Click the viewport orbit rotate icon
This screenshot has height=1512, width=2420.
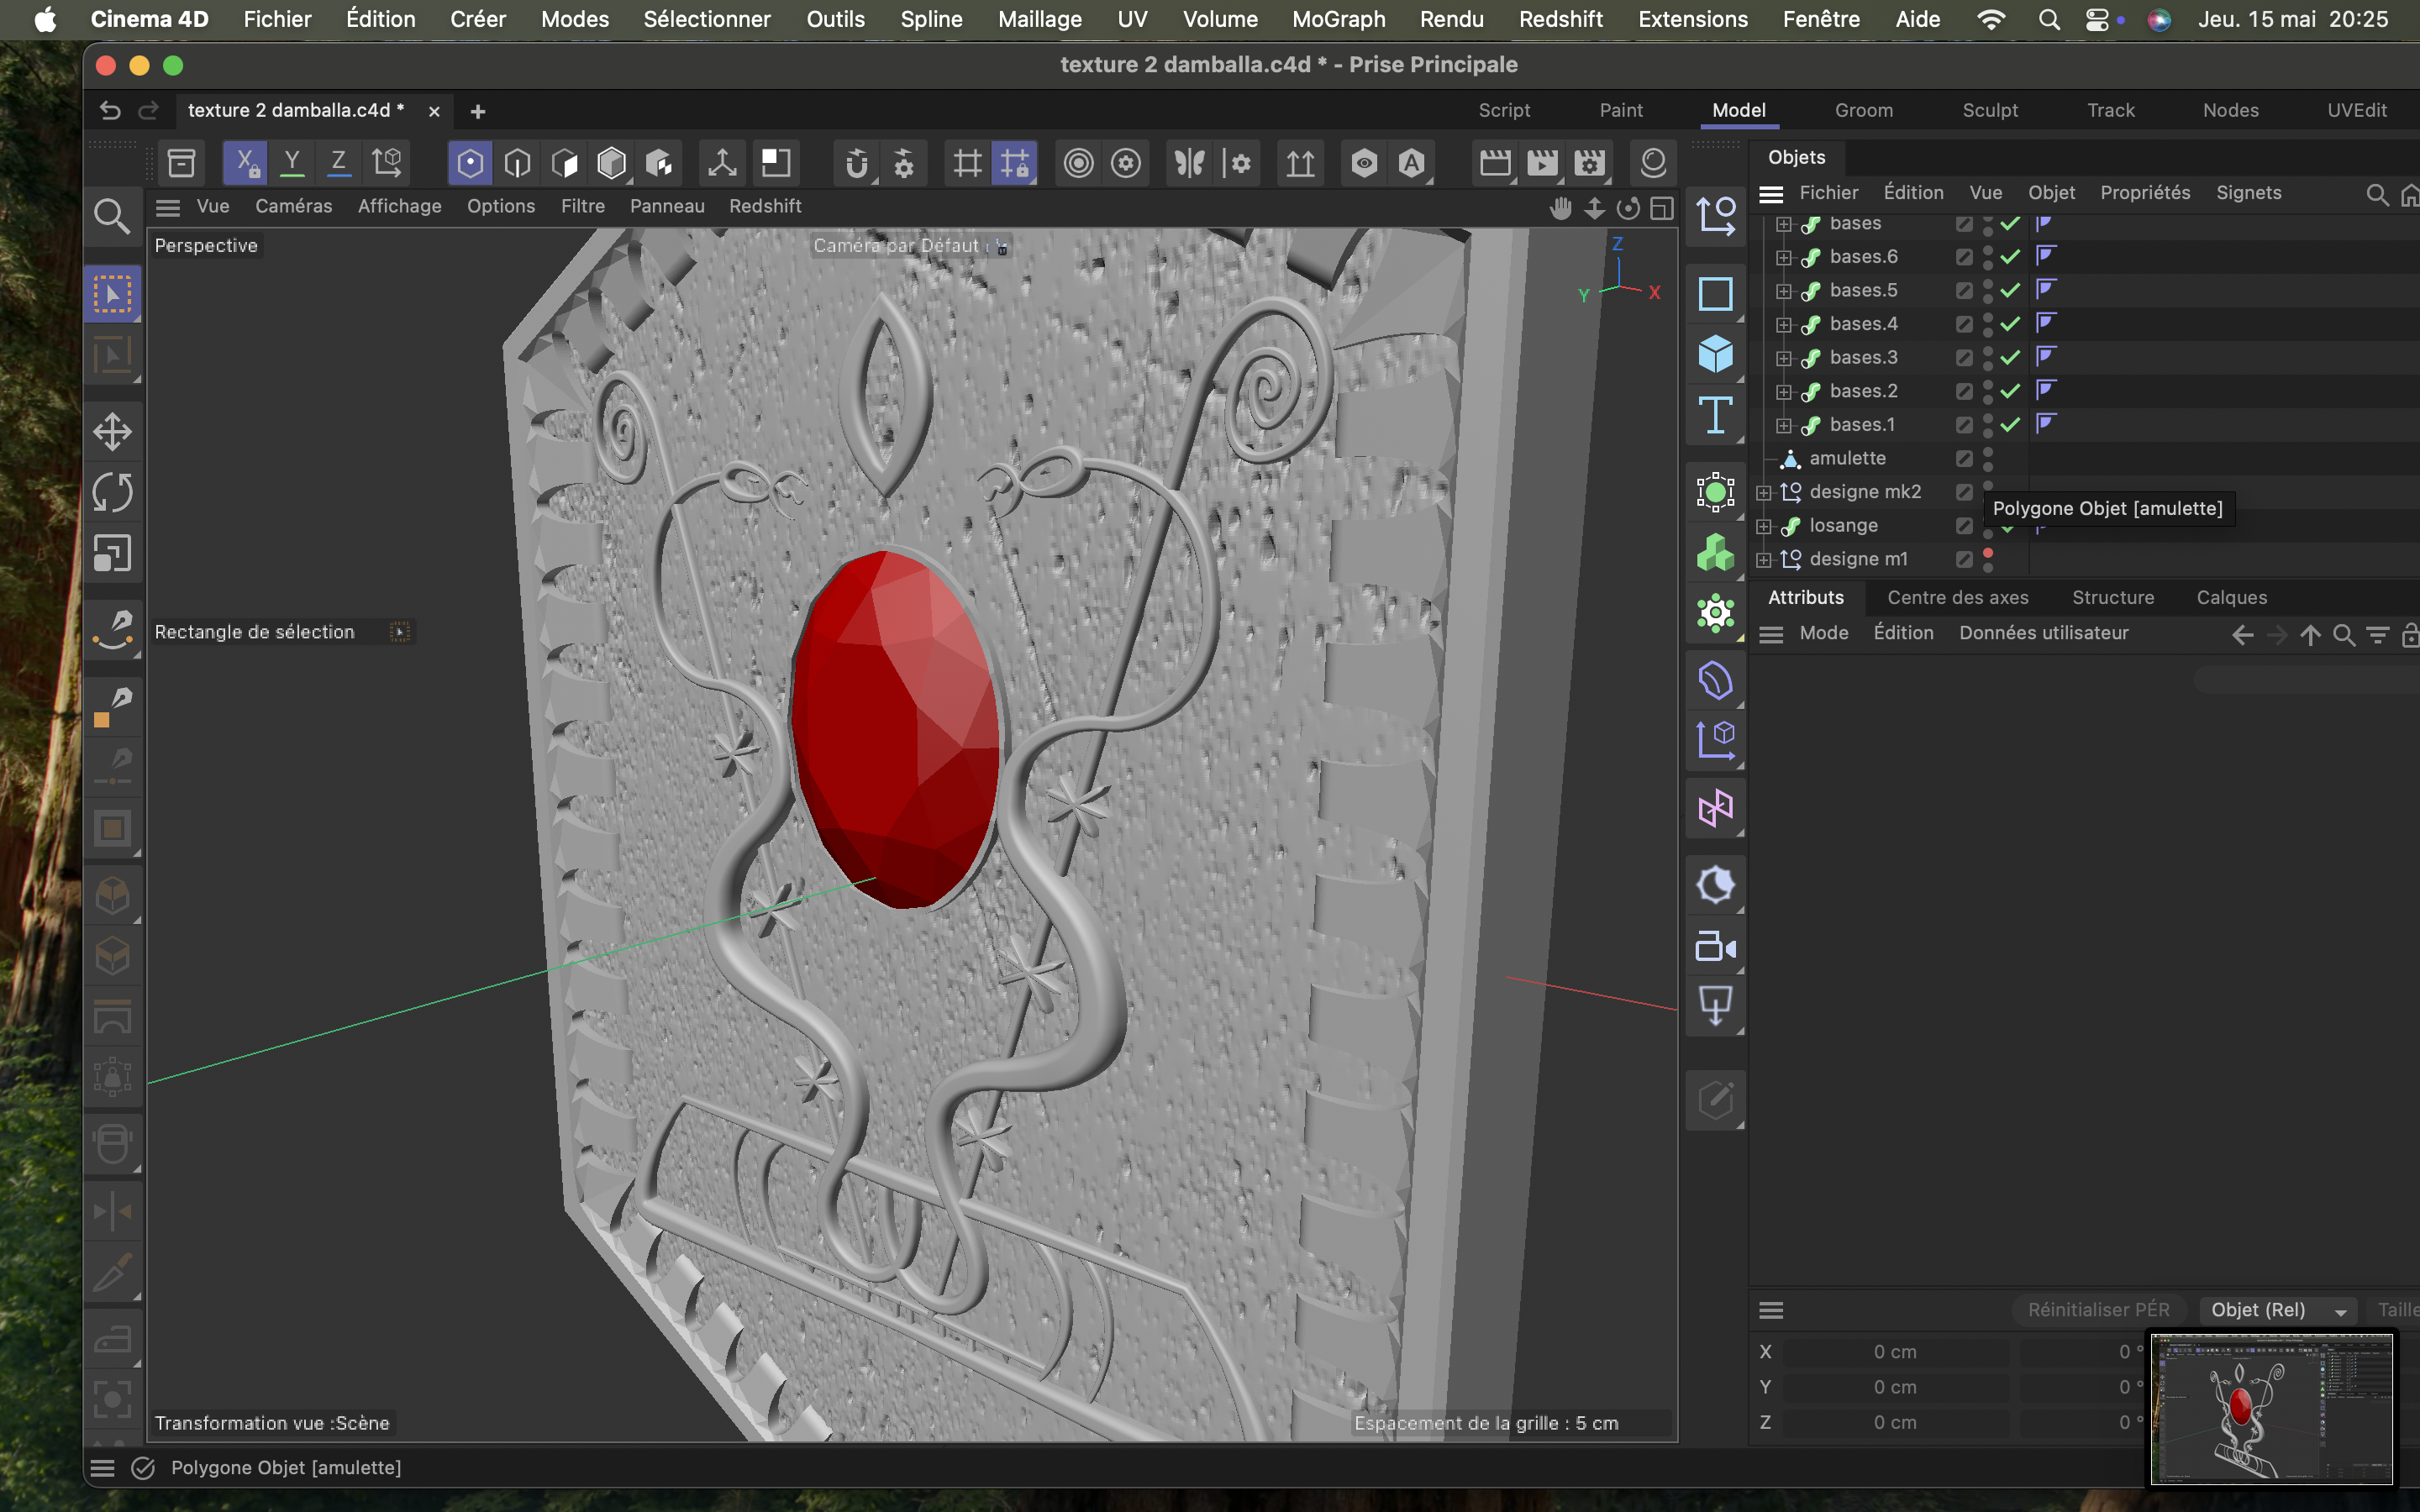(x=1629, y=207)
